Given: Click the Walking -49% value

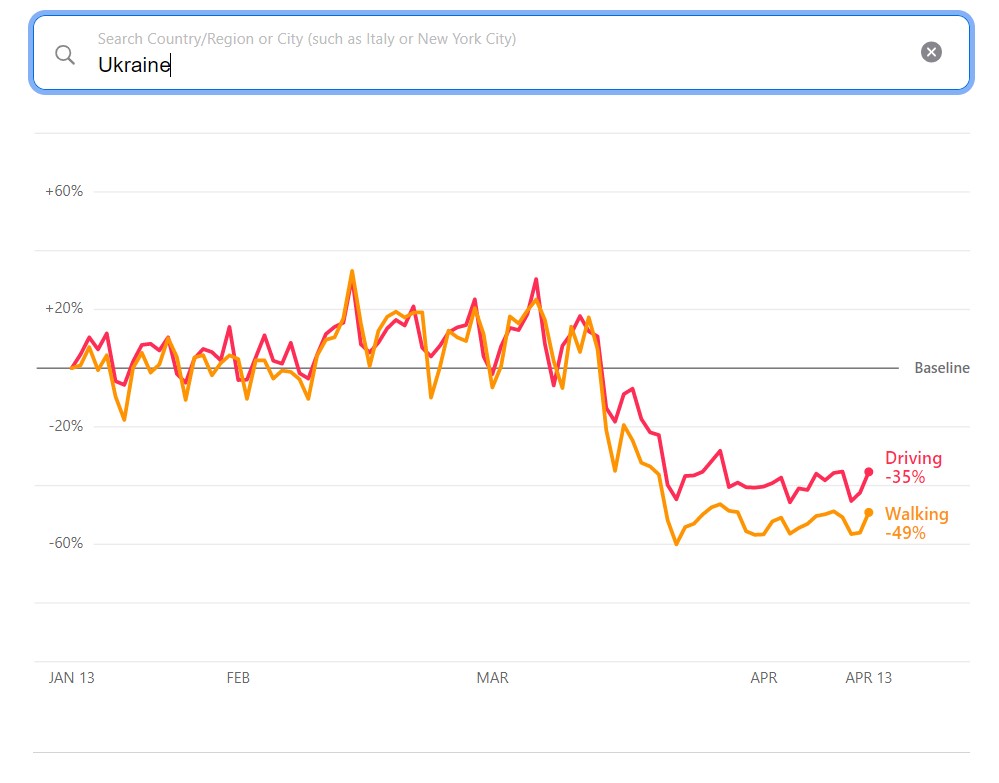Looking at the screenshot, I should click(905, 533).
